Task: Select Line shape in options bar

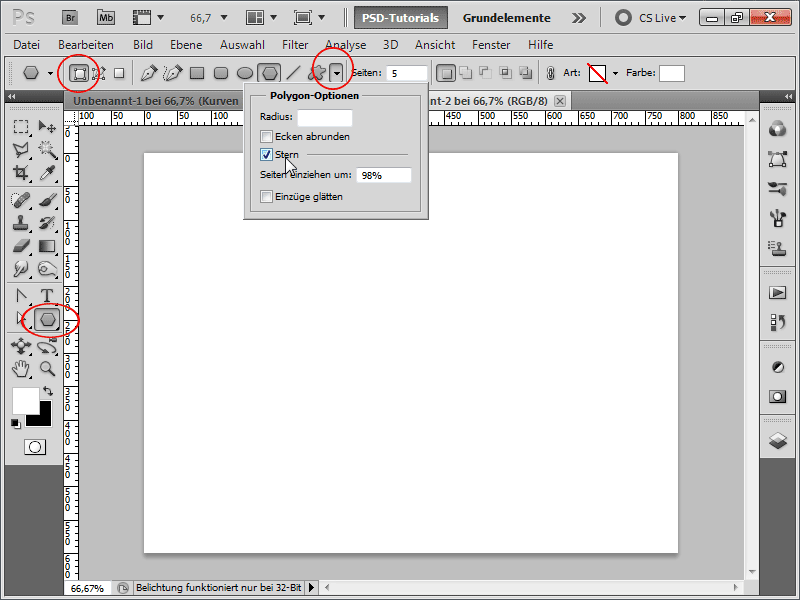Action: click(x=293, y=73)
